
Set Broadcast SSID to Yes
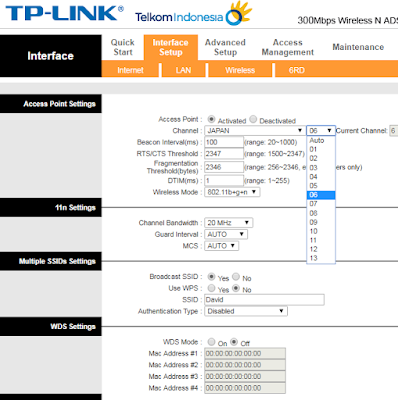point(211,277)
